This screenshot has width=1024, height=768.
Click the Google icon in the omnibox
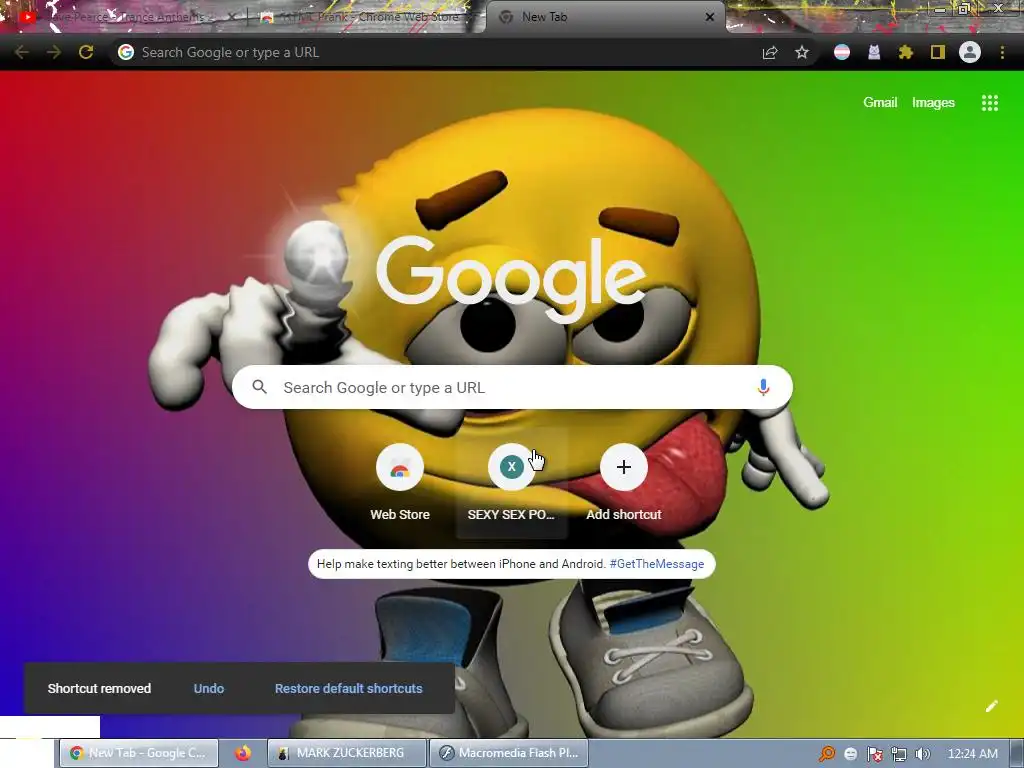tap(126, 52)
